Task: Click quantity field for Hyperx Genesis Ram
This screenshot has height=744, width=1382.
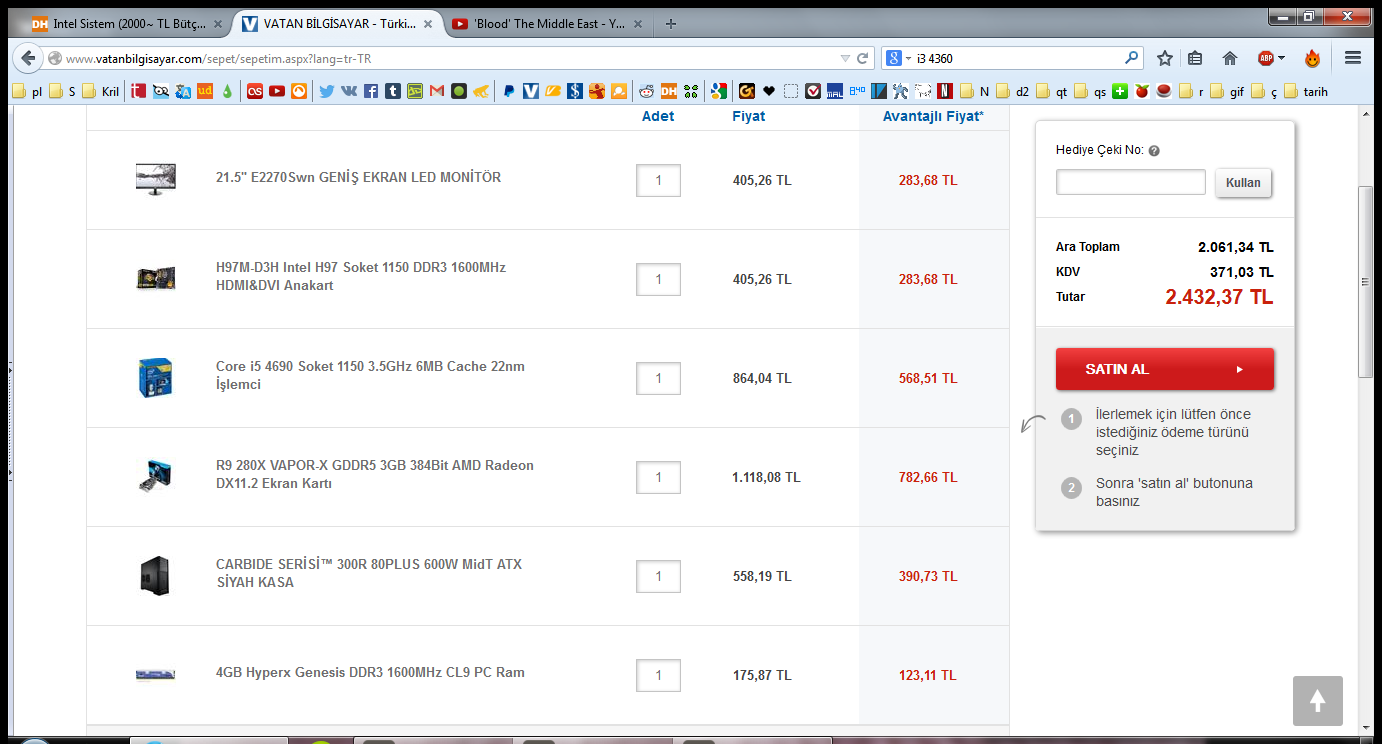Action: [x=658, y=676]
